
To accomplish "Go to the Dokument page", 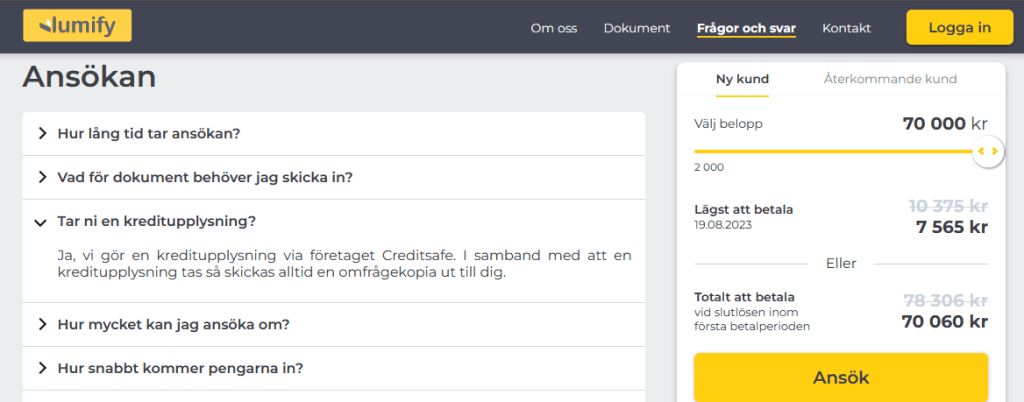I will (637, 28).
